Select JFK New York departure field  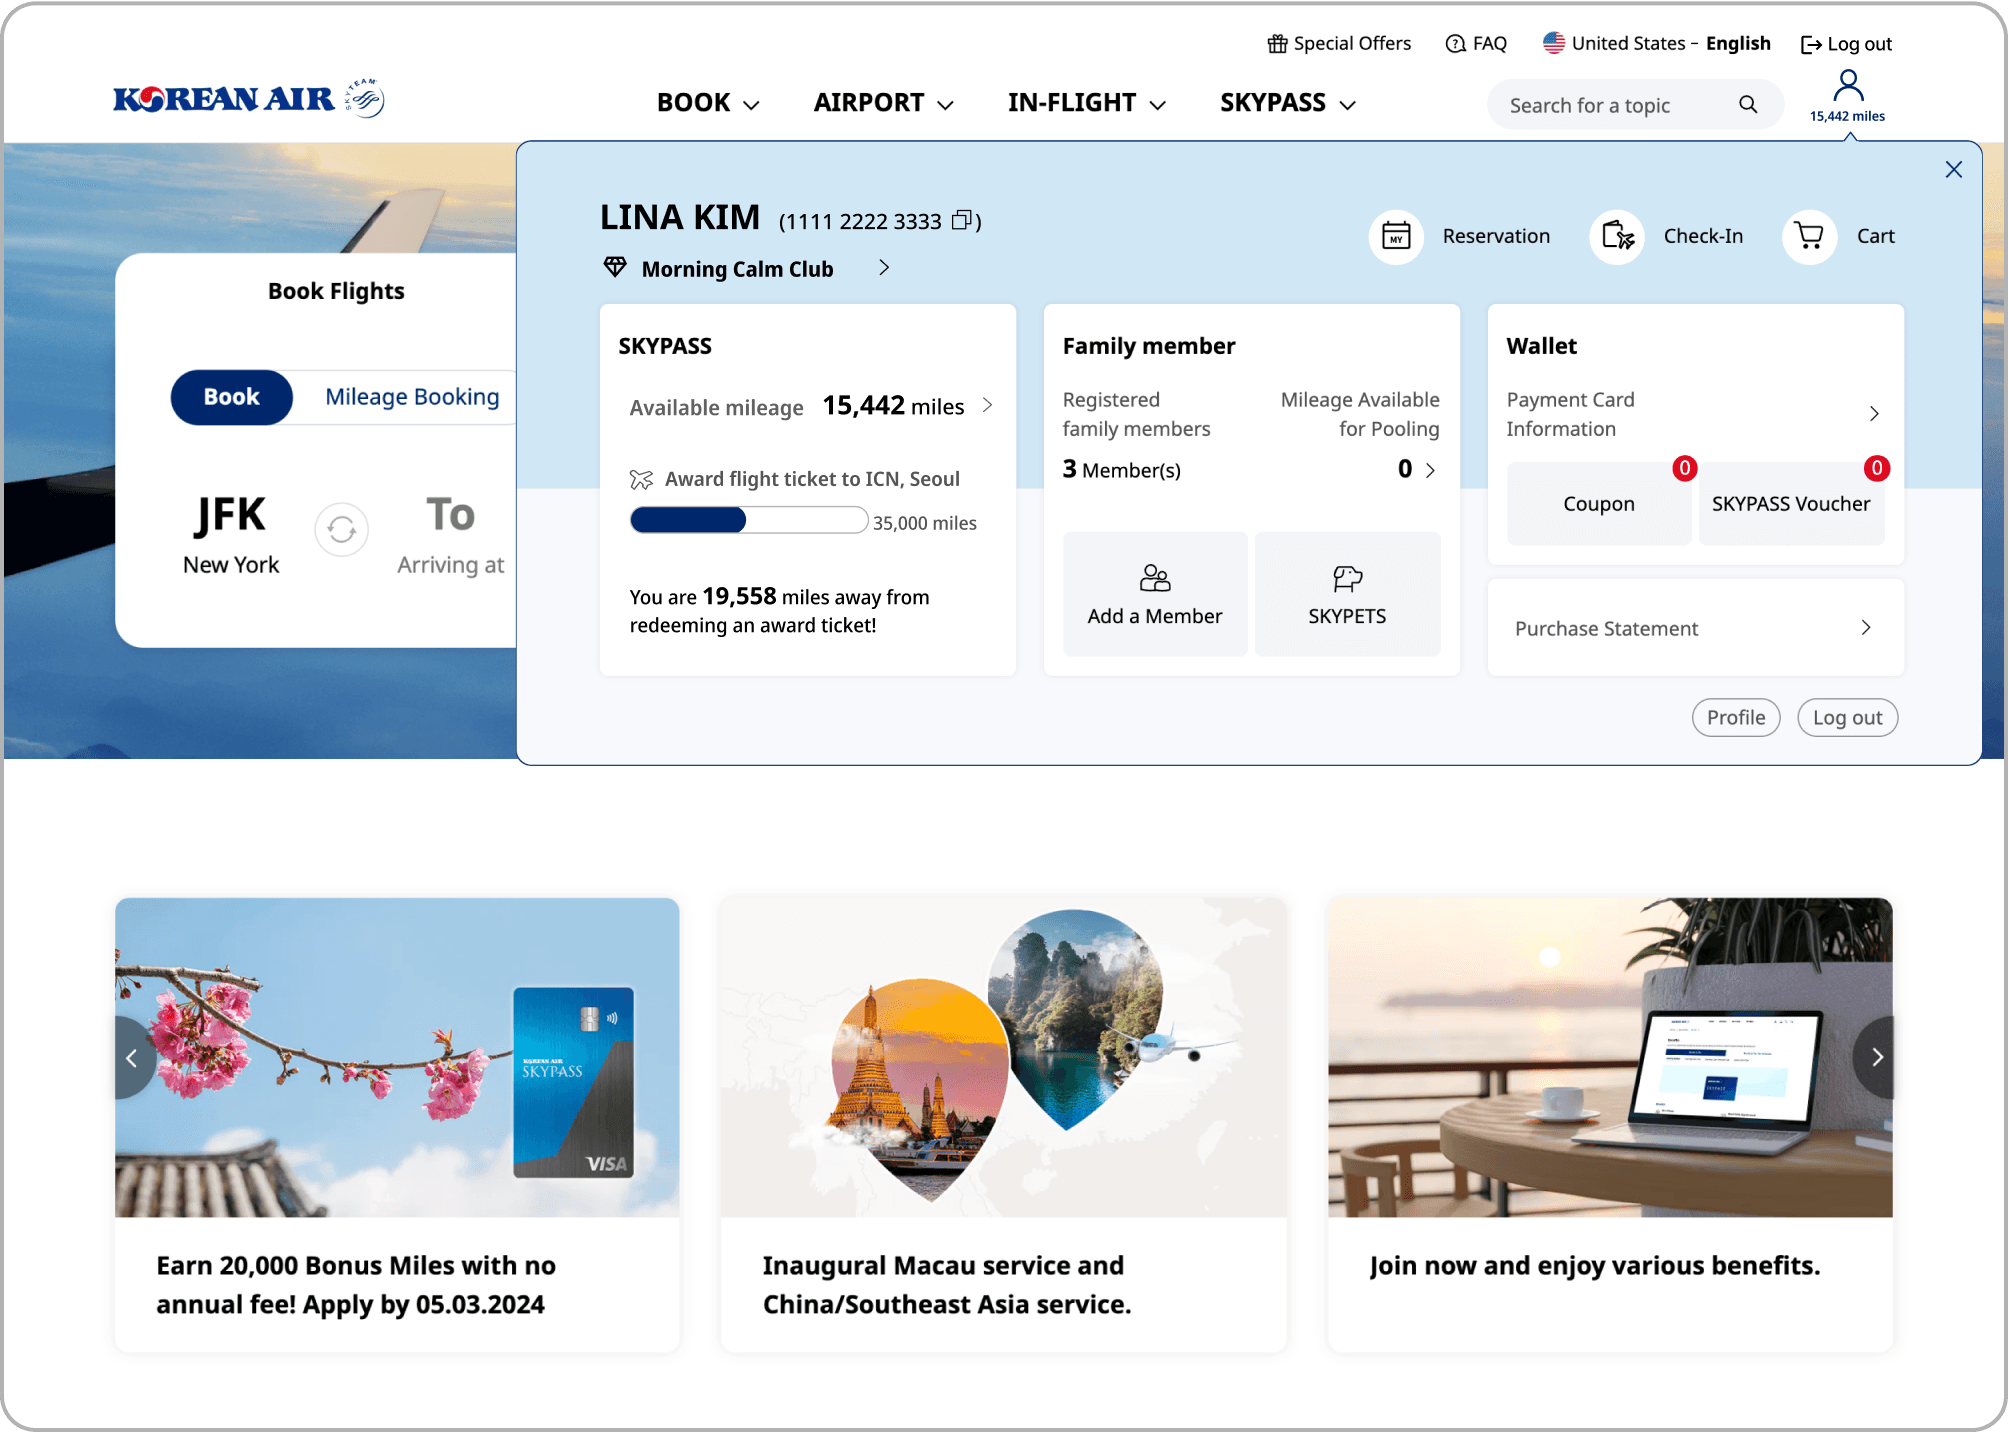[x=231, y=535]
